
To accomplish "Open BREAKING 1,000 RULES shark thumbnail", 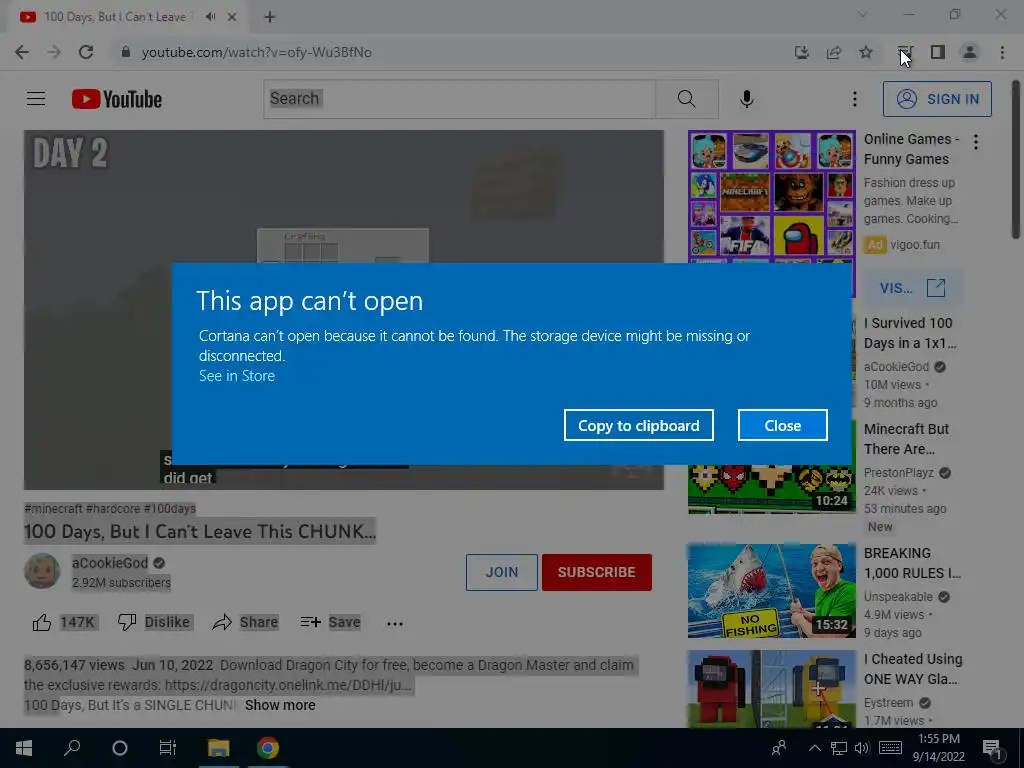I will point(771,590).
